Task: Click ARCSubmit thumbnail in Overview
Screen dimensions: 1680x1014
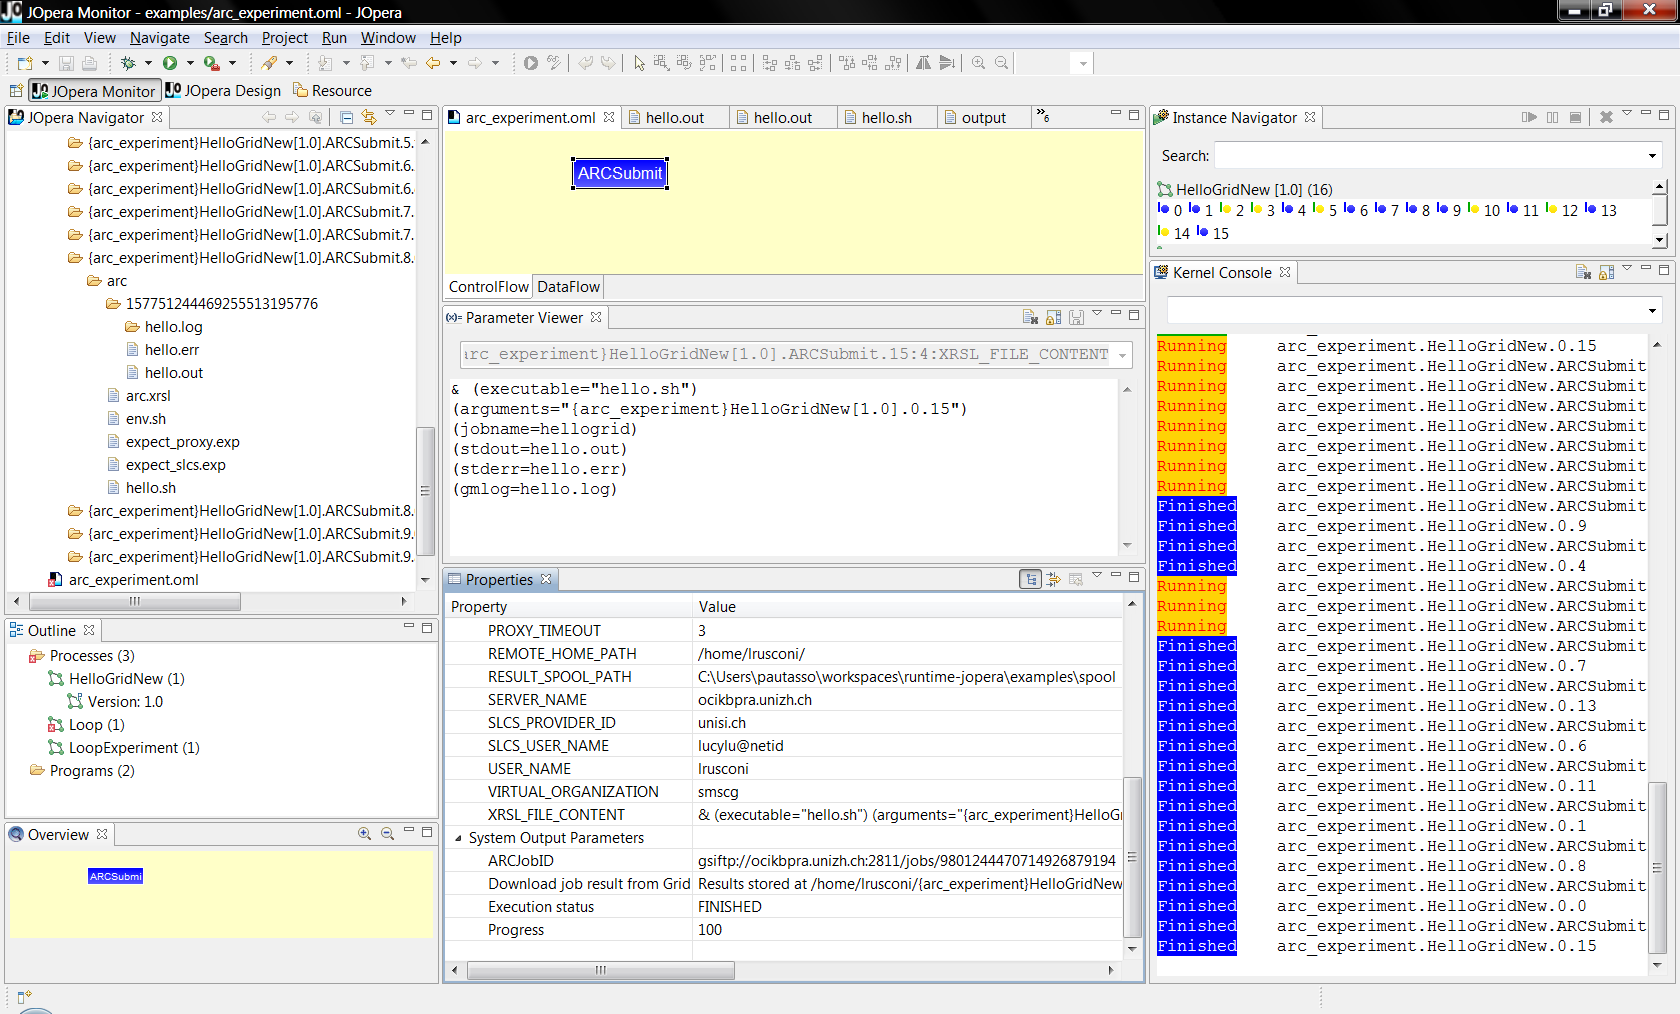Action: [x=116, y=876]
